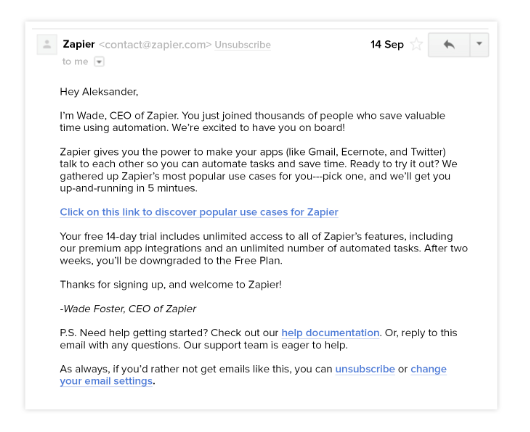Select the P.S. Need help getting started text
Screen dimensions: 530x432
click(x=259, y=339)
